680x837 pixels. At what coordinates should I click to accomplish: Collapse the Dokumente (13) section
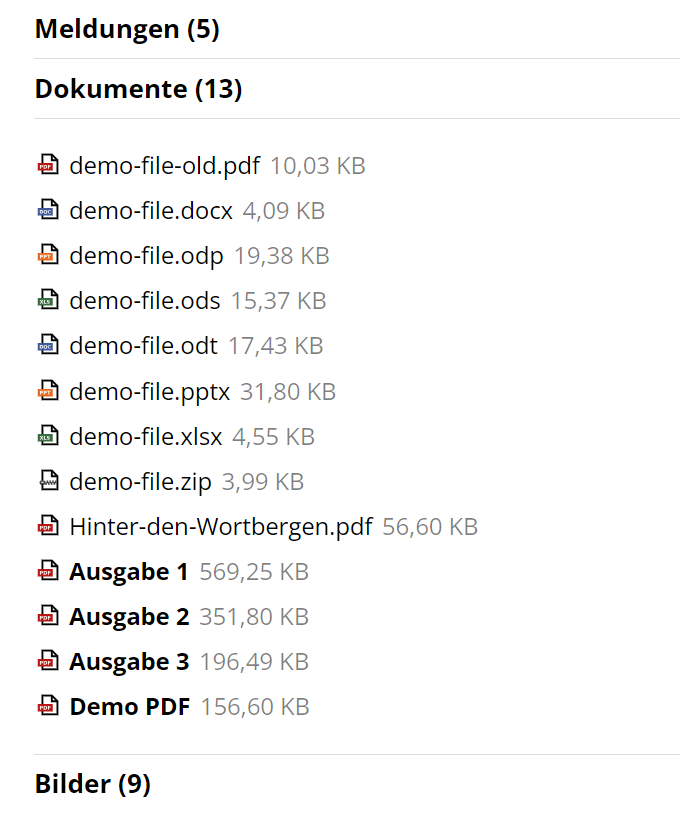138,89
